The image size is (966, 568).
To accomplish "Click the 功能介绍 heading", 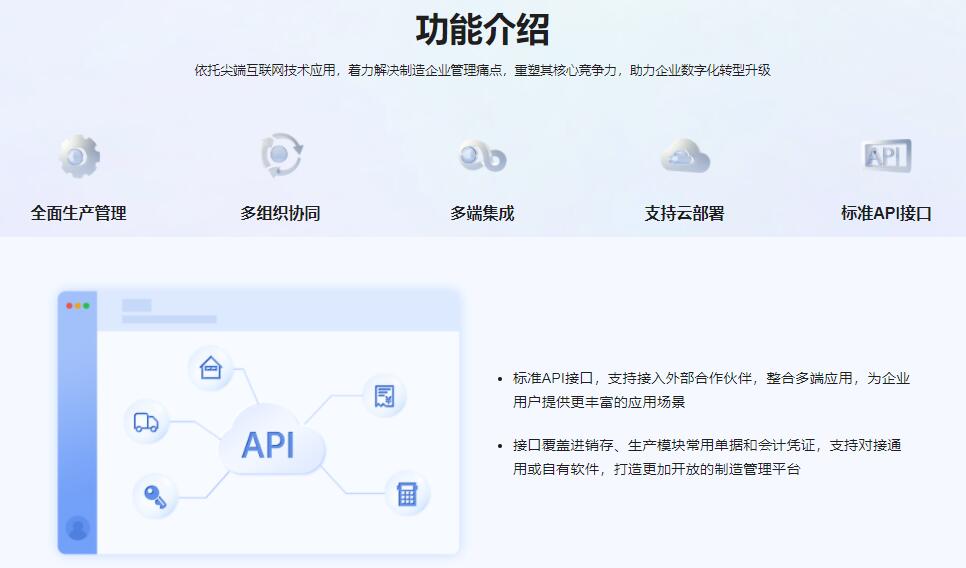I will pos(482,29).
